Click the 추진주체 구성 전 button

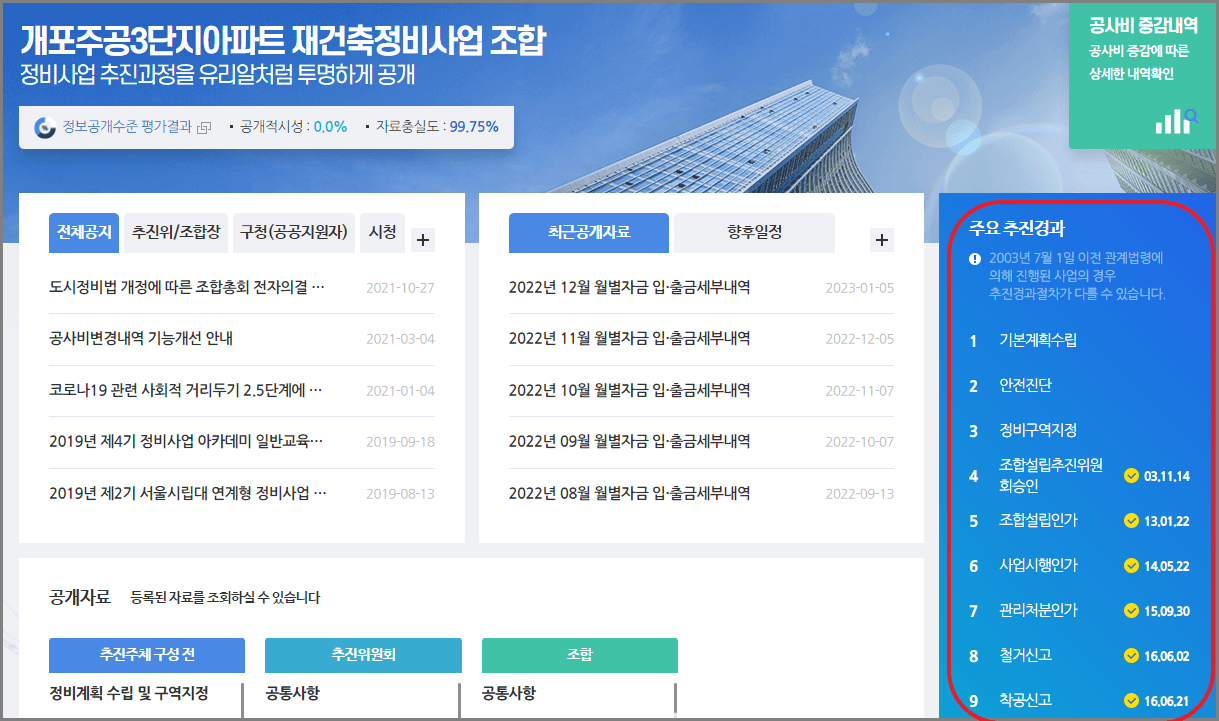pos(146,655)
